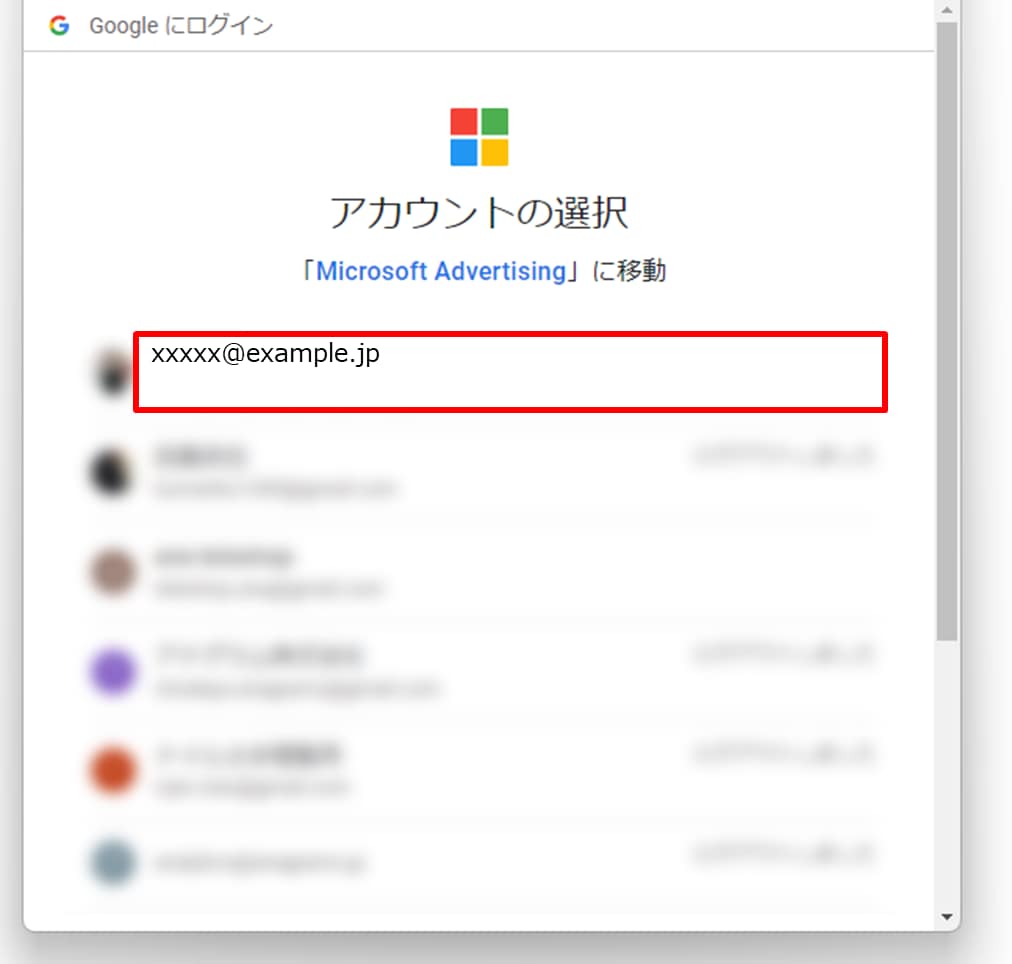
Task: Click the avatar beside xxxxx@example.jp
Action: (x=112, y=372)
